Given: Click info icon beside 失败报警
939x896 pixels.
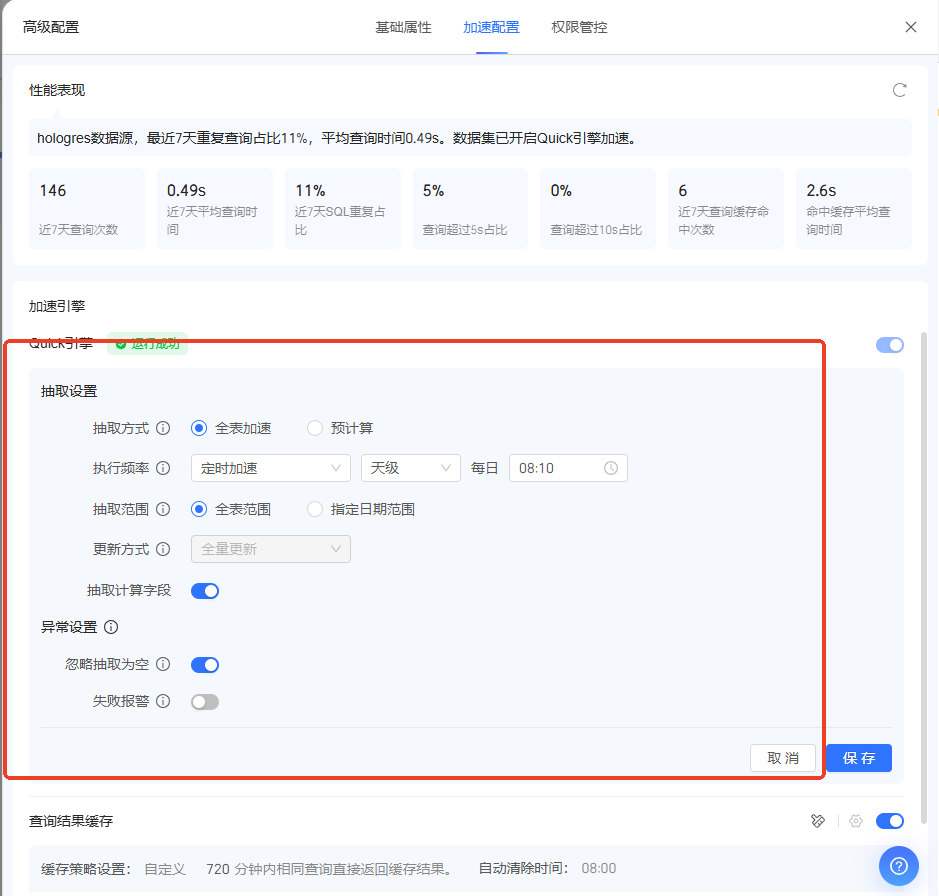Looking at the screenshot, I should click(x=164, y=701).
